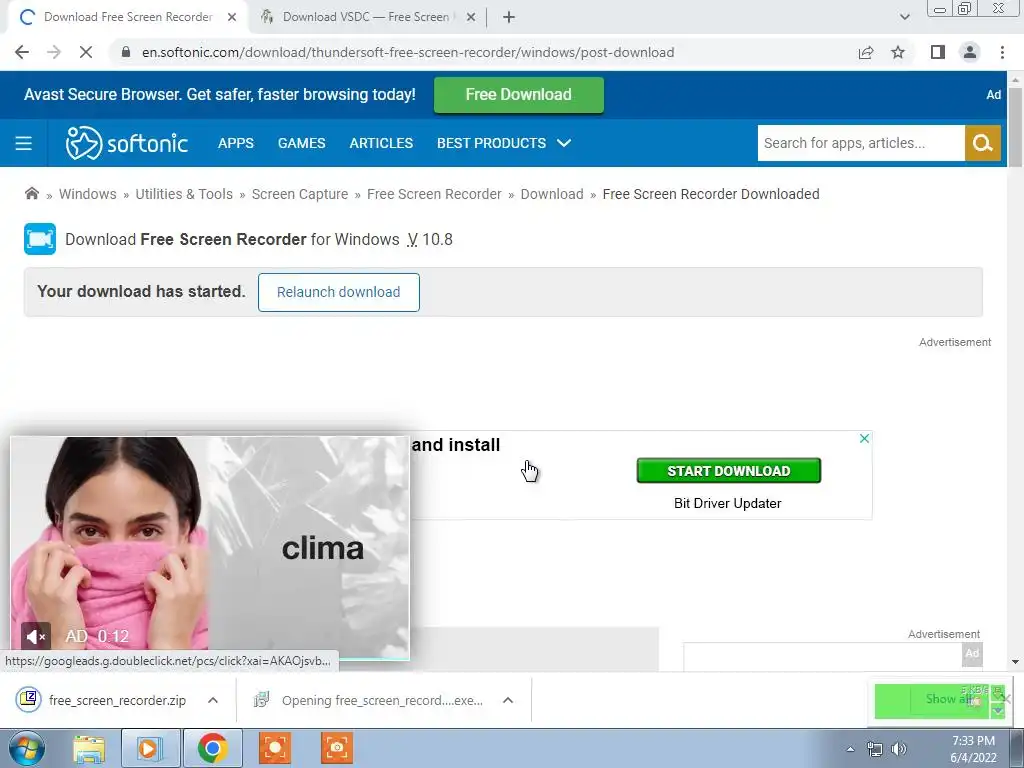This screenshot has height=768, width=1024.
Task: Click the address bar URL
Action: click(x=408, y=52)
